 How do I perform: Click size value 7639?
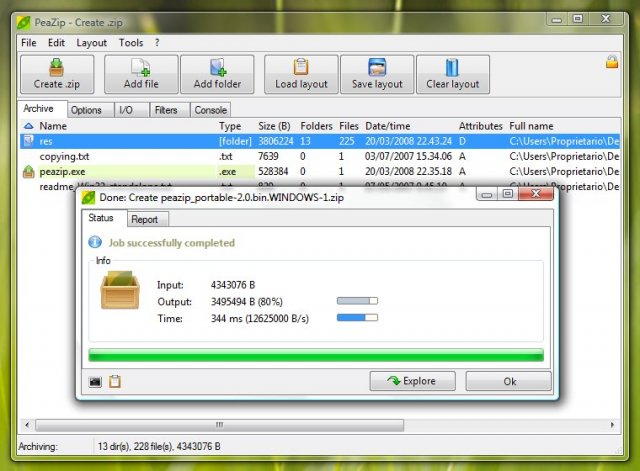[268, 156]
